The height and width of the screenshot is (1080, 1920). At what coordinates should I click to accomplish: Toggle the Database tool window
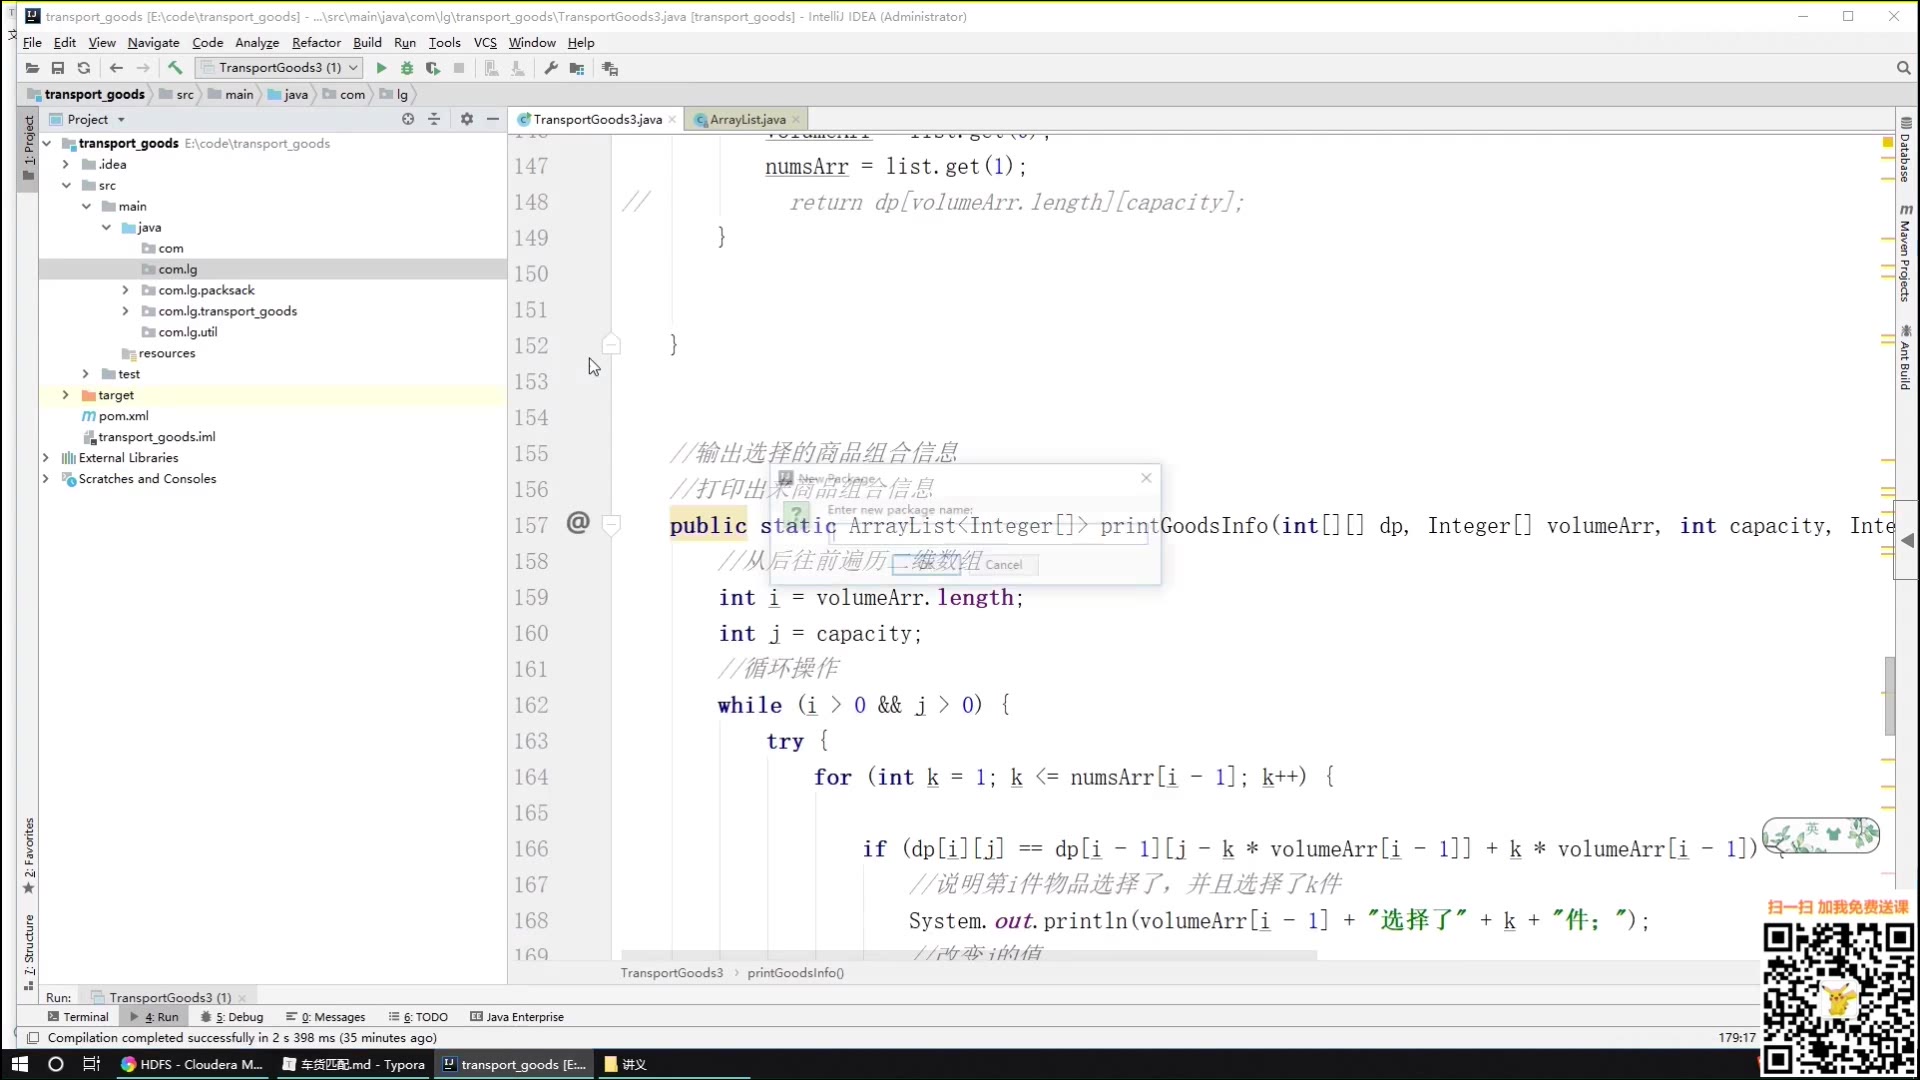pos(1906,150)
